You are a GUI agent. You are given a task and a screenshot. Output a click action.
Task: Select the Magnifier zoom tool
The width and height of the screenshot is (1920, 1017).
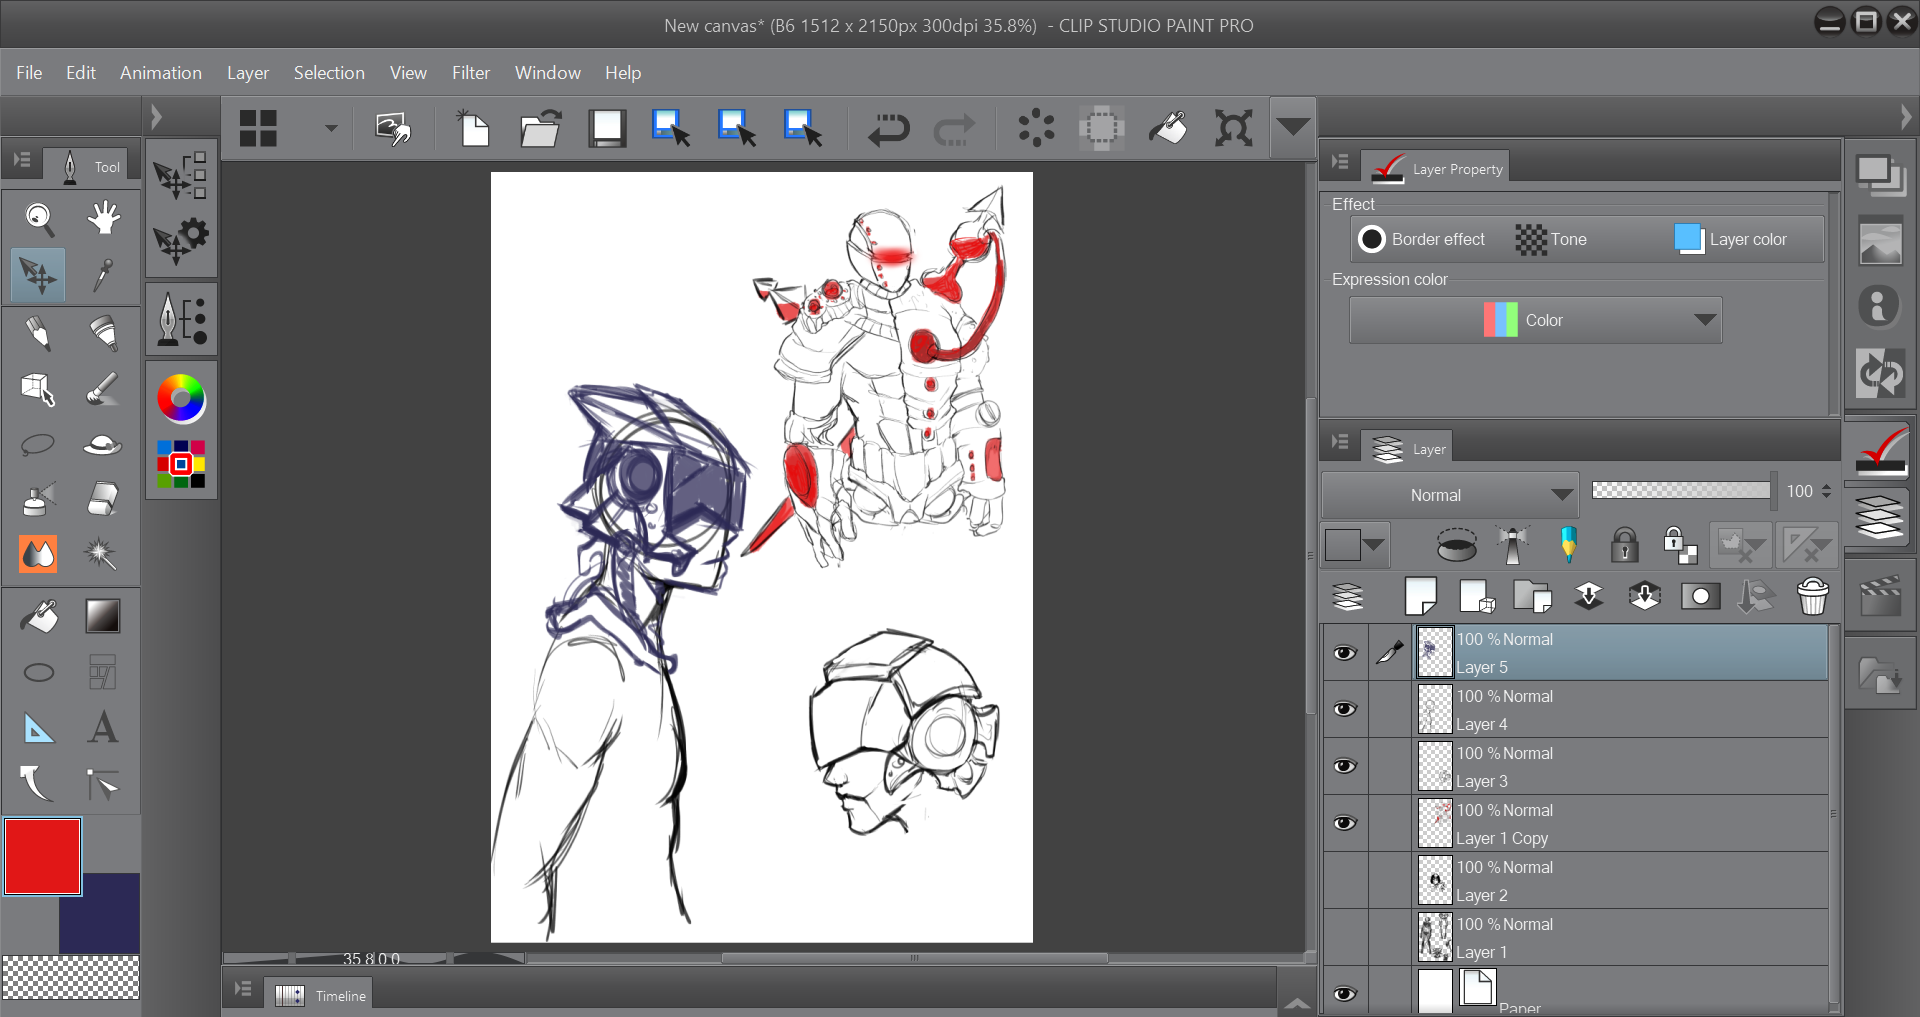click(39, 218)
